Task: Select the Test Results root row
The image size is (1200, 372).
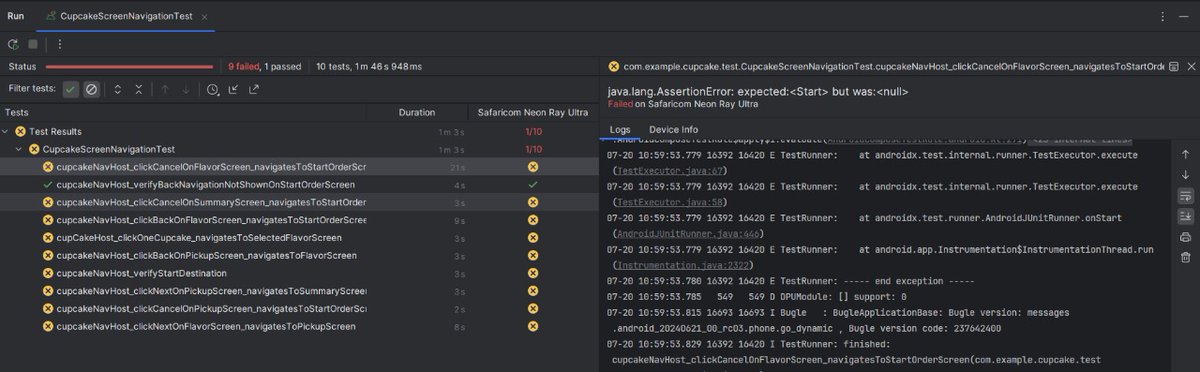Action: pos(299,131)
